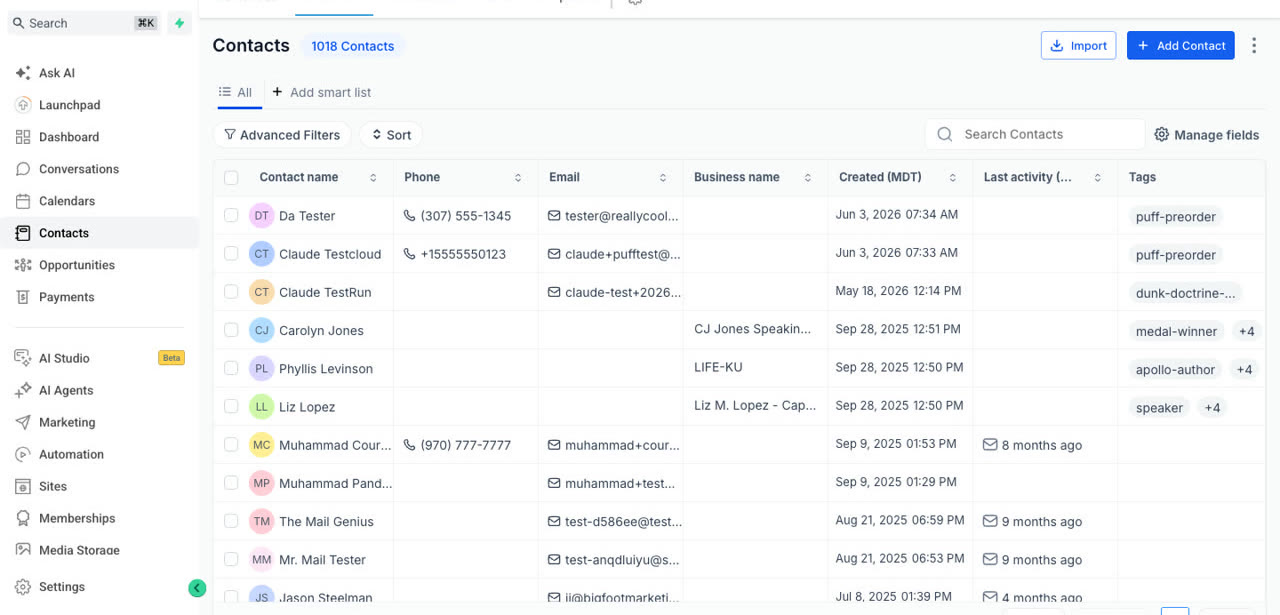Open Liz Lopez contact link
Screen dimensions: 1280x615
point(307,407)
